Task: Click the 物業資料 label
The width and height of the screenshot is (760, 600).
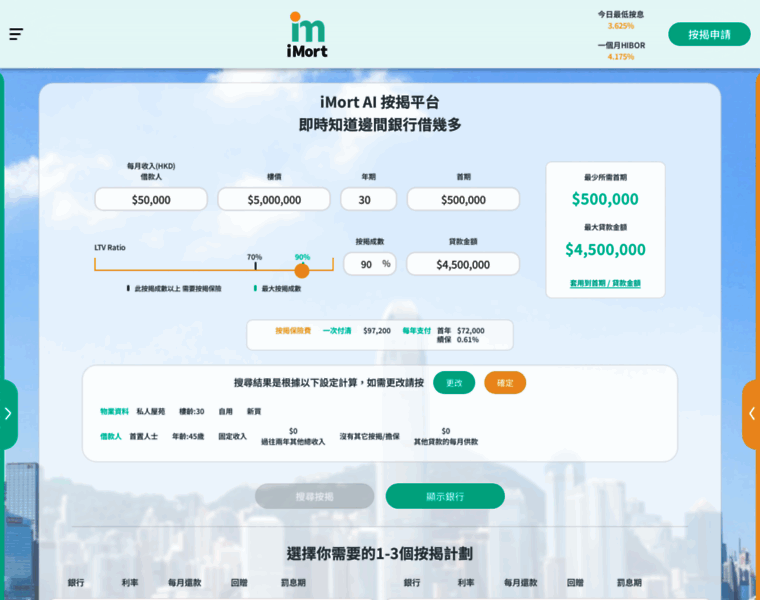Action: tap(114, 411)
